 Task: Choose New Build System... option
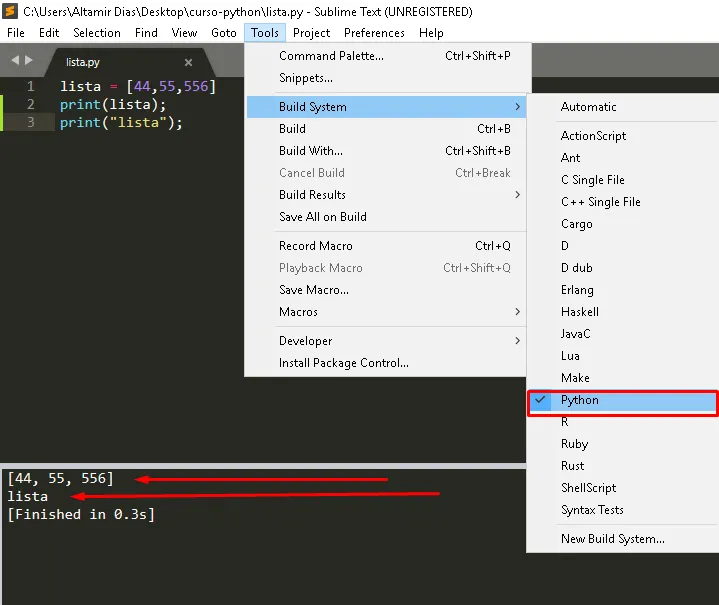(x=623, y=539)
